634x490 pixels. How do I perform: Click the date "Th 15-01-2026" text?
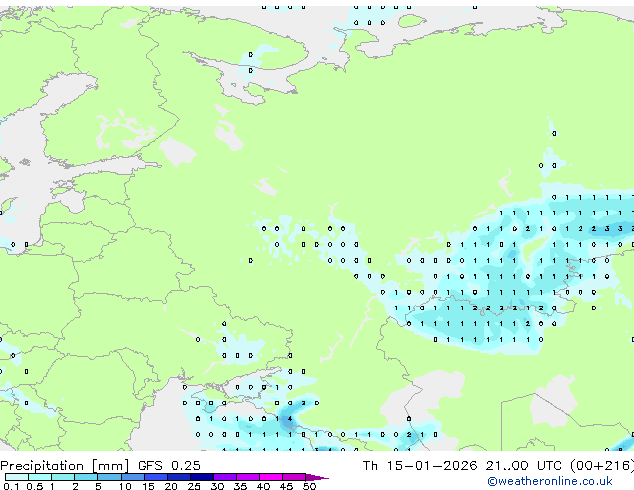click(x=420, y=466)
